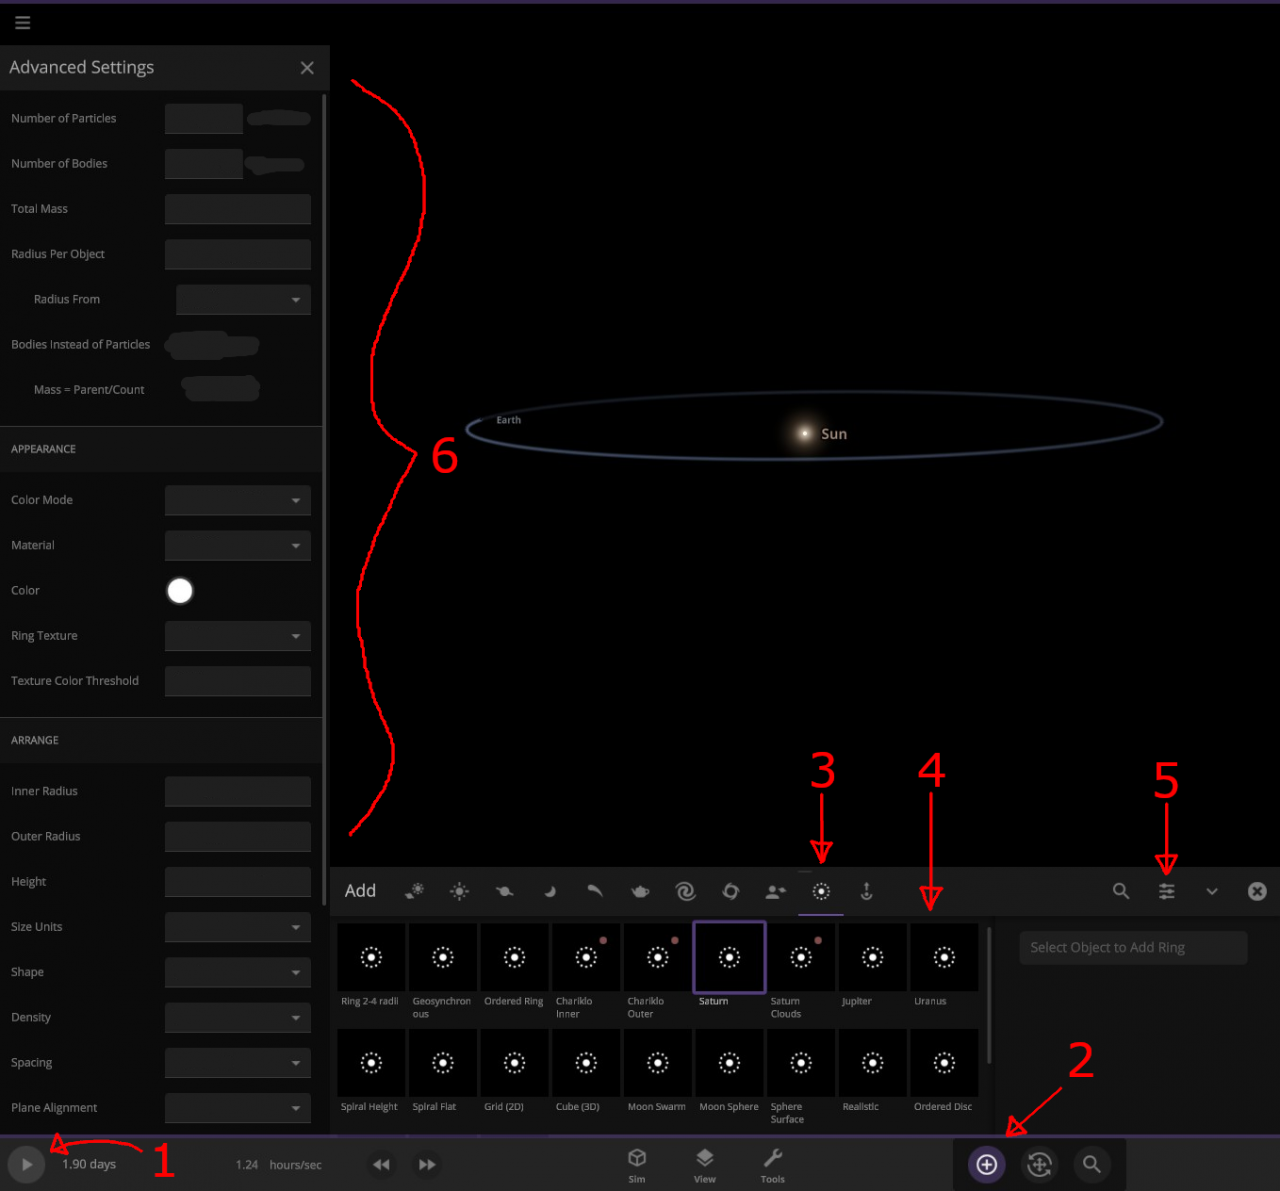The image size is (1280, 1191).
Task: Choose the comet category icon
Action: tap(595, 891)
